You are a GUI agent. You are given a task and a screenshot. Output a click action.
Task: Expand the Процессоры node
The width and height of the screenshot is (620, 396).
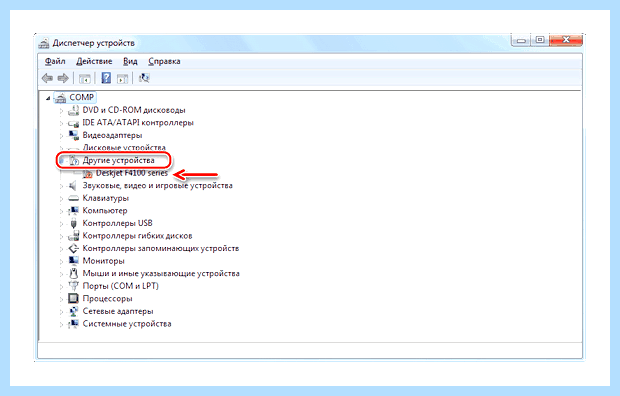point(61,299)
